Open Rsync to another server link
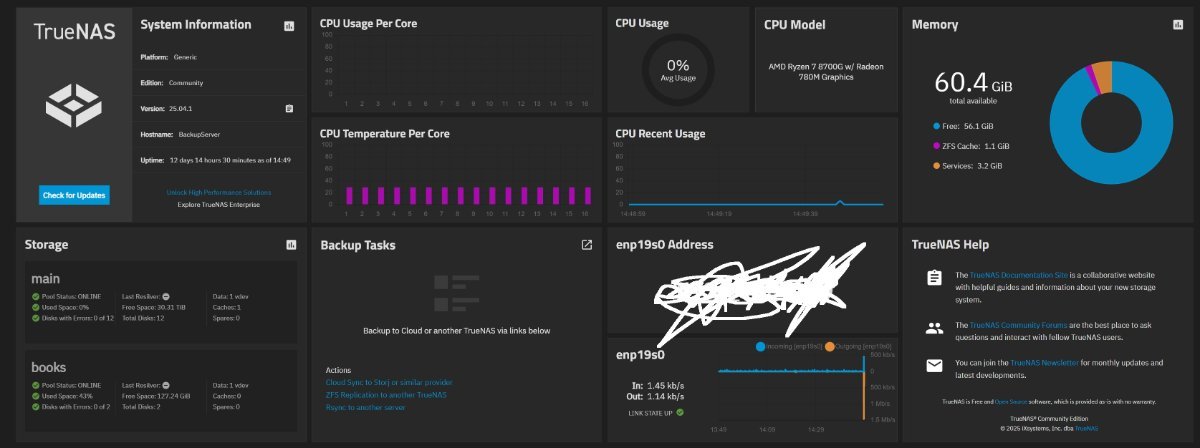This screenshot has width=1200, height=448. pos(366,408)
